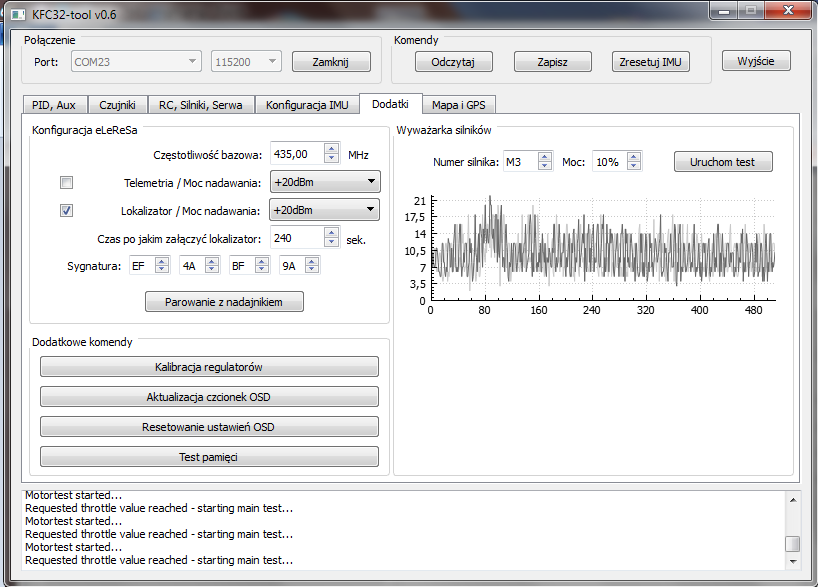Click the Zresetuj IMU button
Screen dimensions: 818x587
pyautogui.click(x=650, y=62)
